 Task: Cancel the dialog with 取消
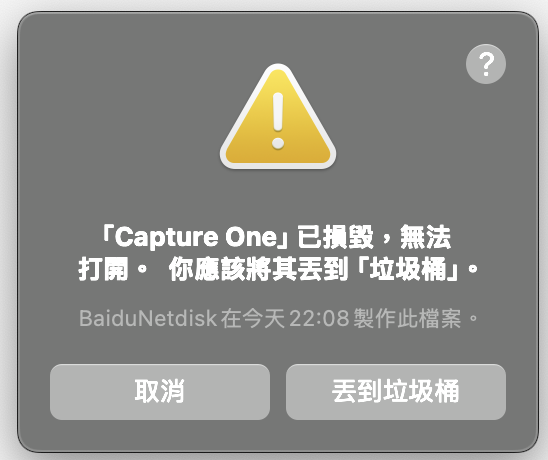[x=160, y=392]
